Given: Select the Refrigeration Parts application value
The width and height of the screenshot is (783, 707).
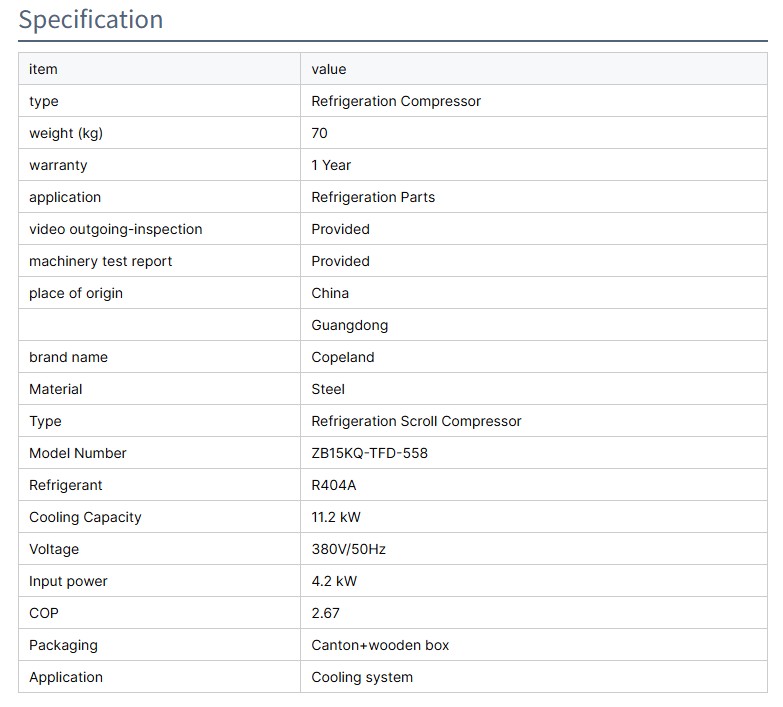Looking at the screenshot, I should (x=373, y=197).
